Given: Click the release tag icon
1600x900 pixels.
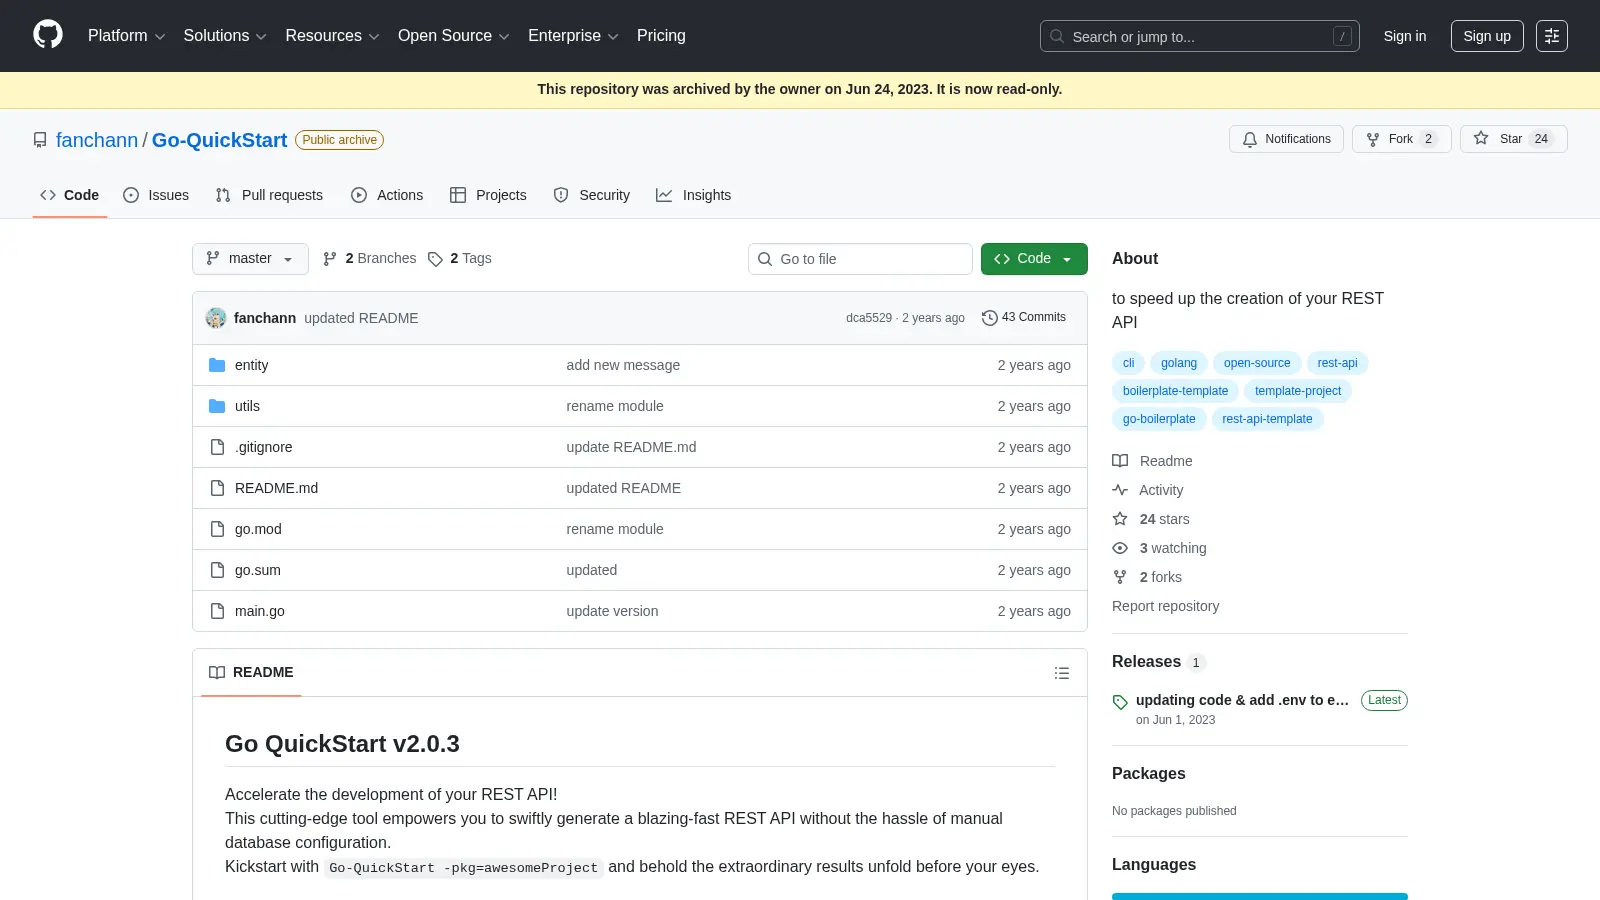Looking at the screenshot, I should 1120,702.
